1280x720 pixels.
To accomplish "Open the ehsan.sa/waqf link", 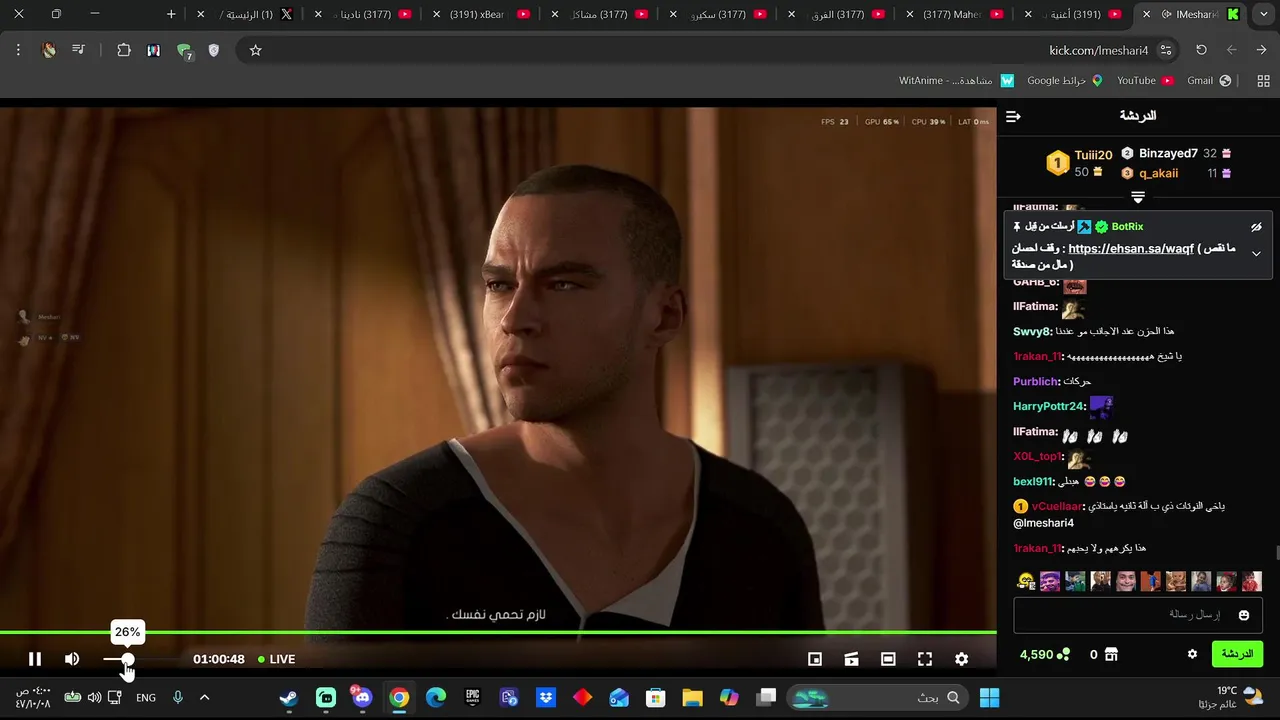I will coord(1131,249).
